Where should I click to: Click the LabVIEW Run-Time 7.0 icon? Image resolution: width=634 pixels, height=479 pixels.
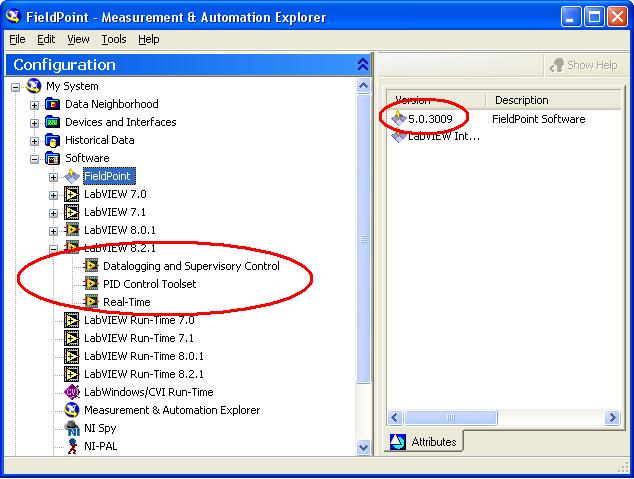pos(72,320)
